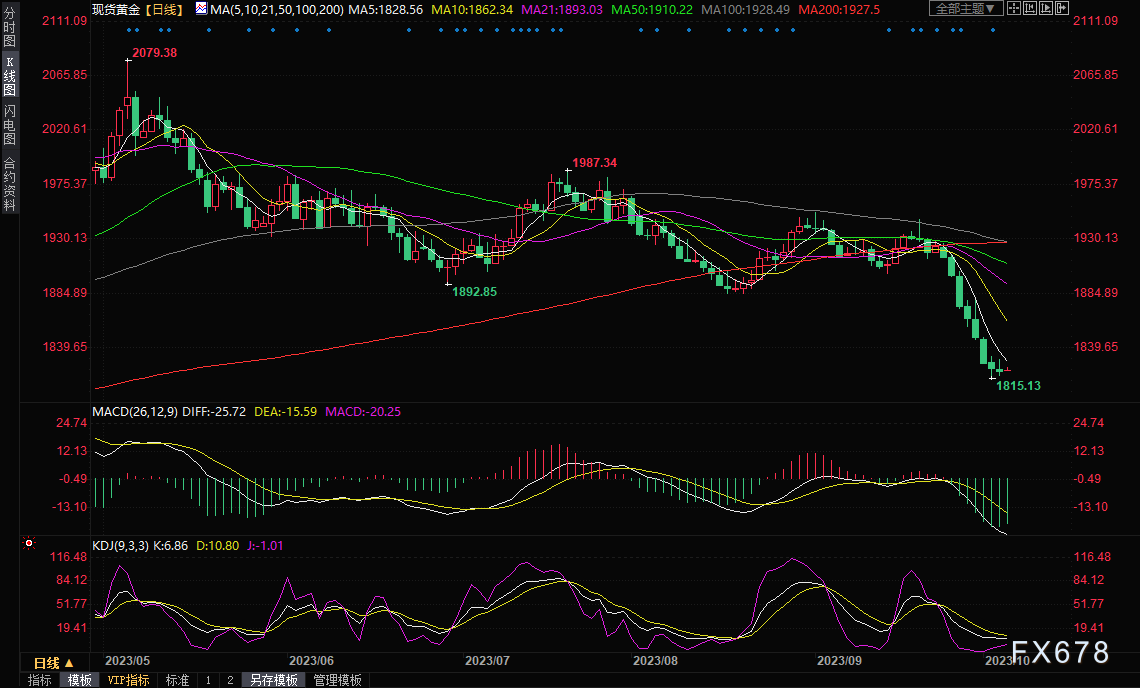Select the 模板 bottom tab
The width and height of the screenshot is (1140, 688).
coord(80,680)
